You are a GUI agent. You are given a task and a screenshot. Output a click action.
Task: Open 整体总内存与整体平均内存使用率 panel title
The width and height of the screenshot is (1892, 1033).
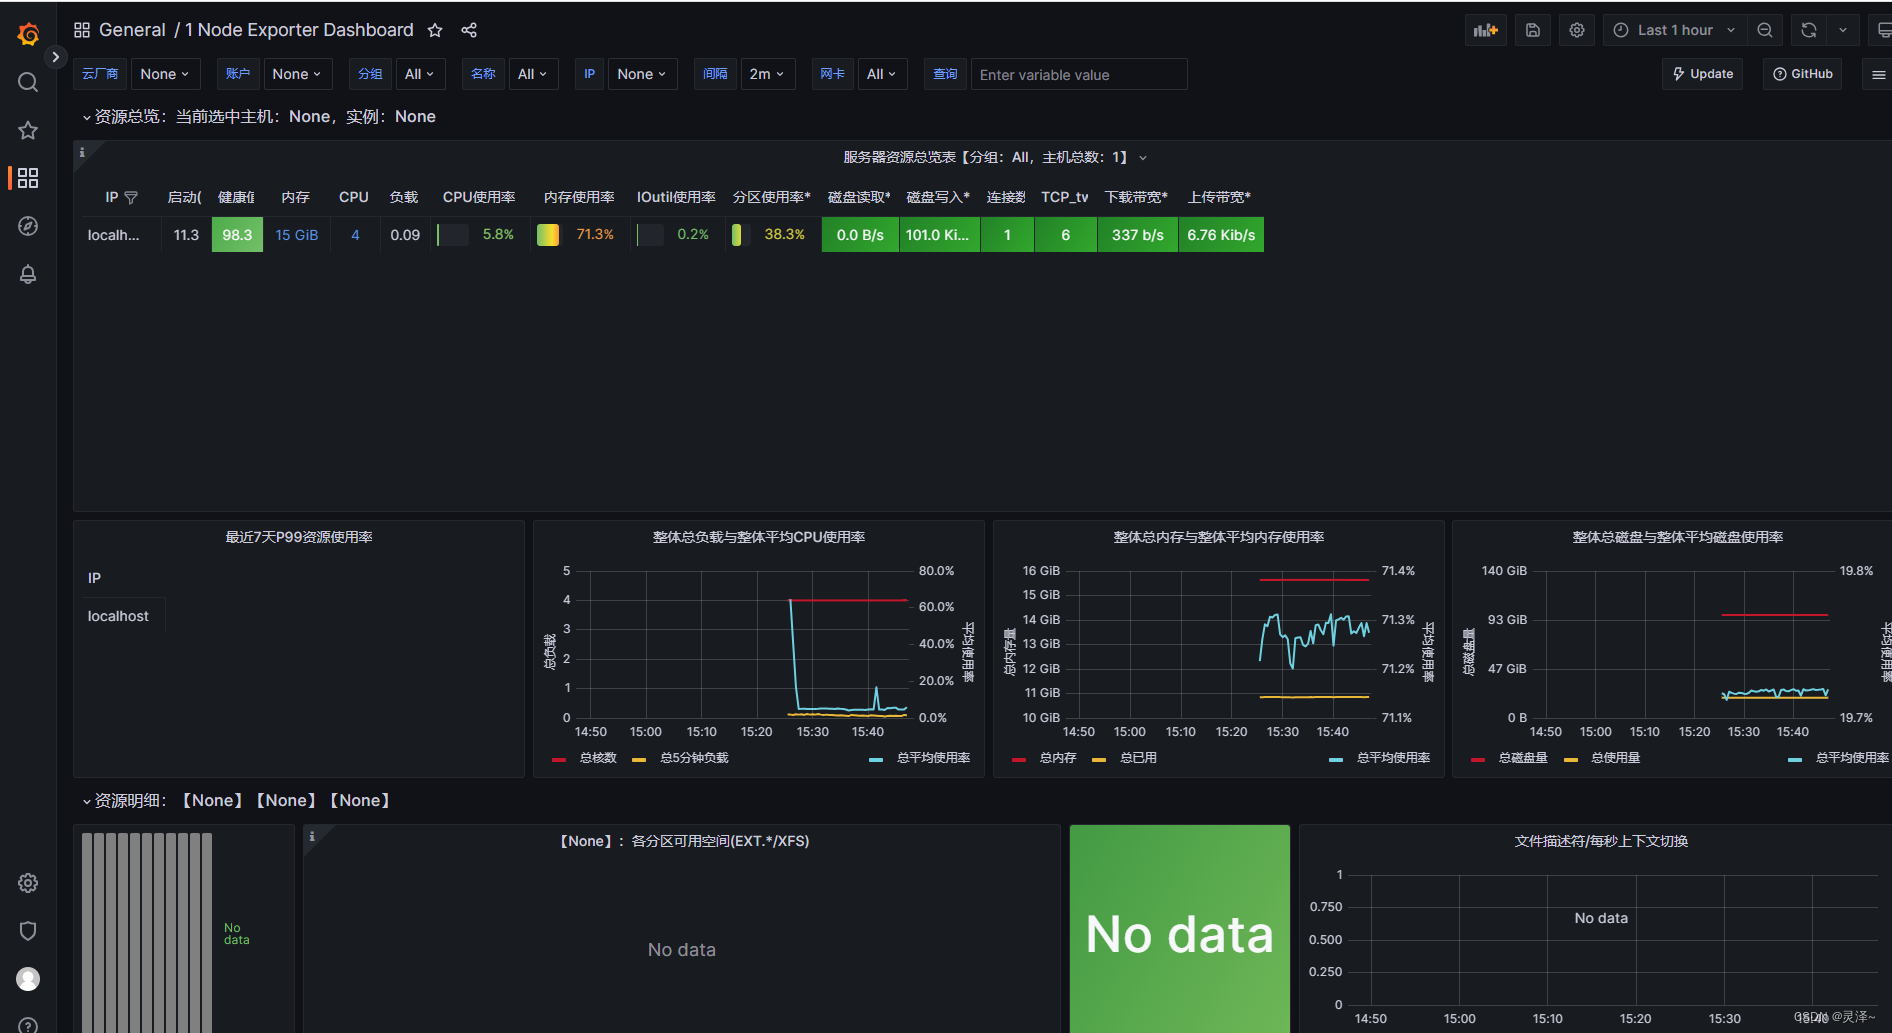coord(1219,537)
